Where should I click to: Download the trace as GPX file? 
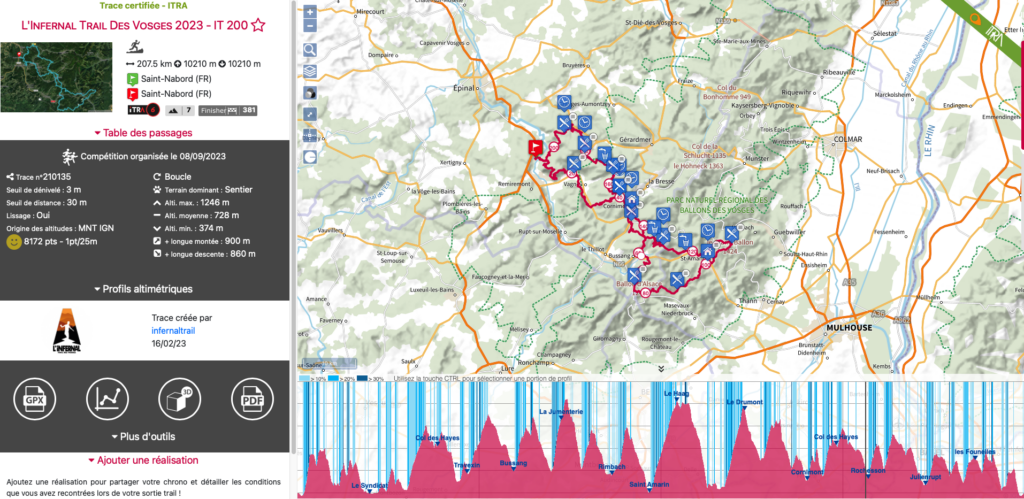pyautogui.click(x=34, y=399)
